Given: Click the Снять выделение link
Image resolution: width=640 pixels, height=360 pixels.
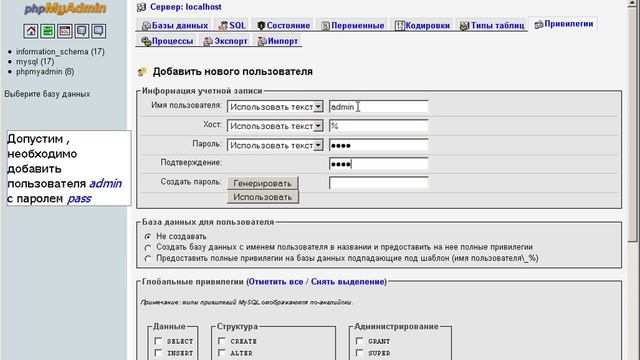Looking at the screenshot, I should click(347, 282).
